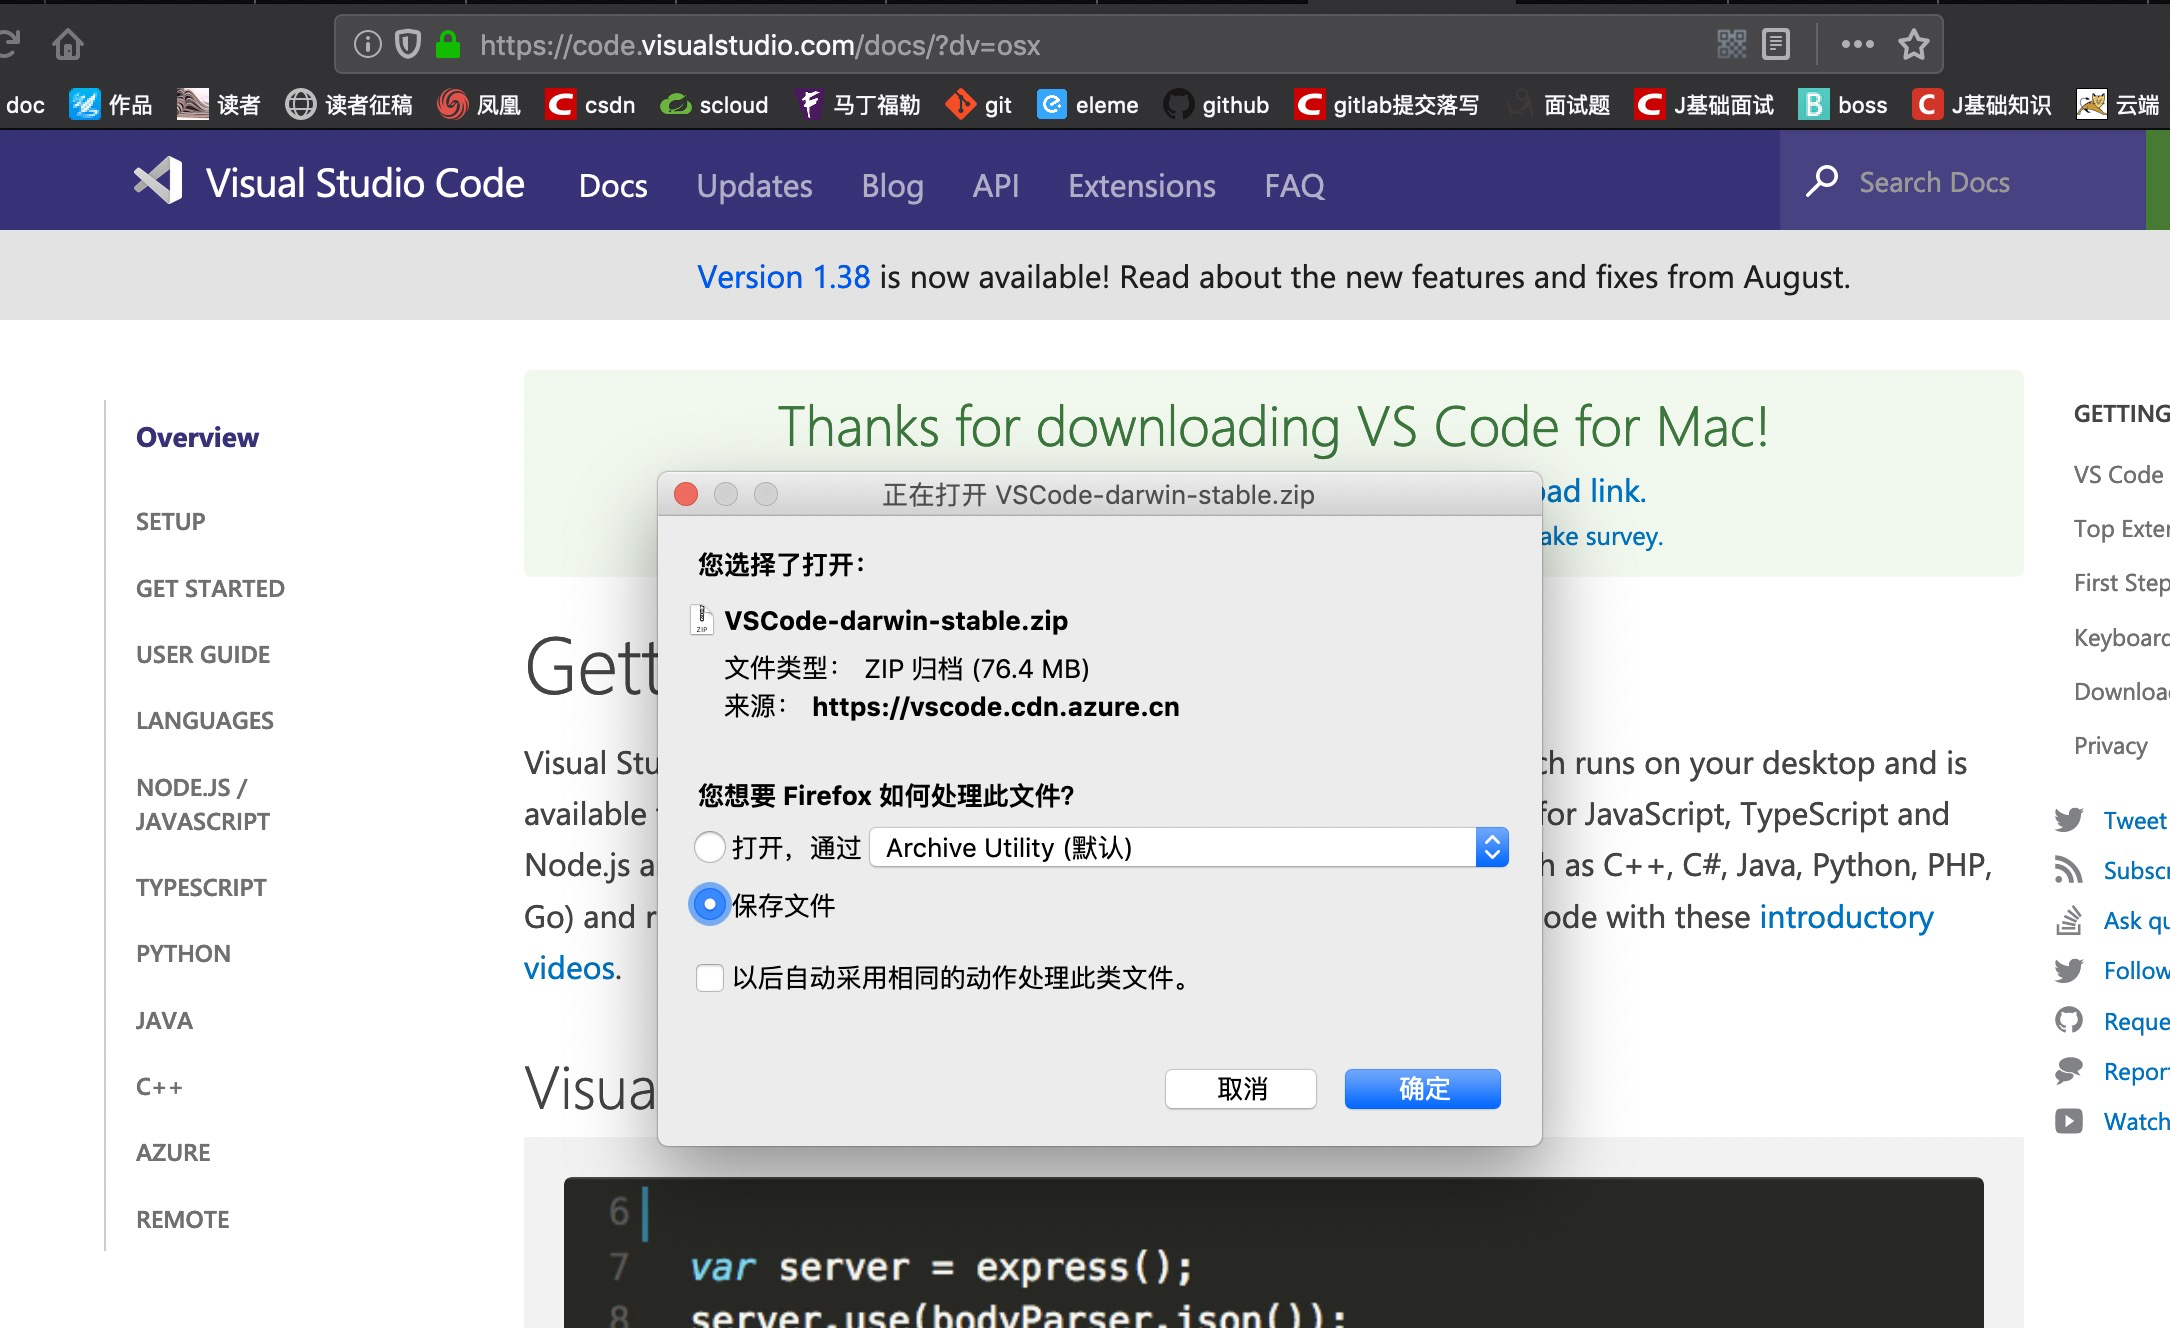The image size is (2170, 1328).
Task: Open the Extensions menu item
Action: (x=1141, y=185)
